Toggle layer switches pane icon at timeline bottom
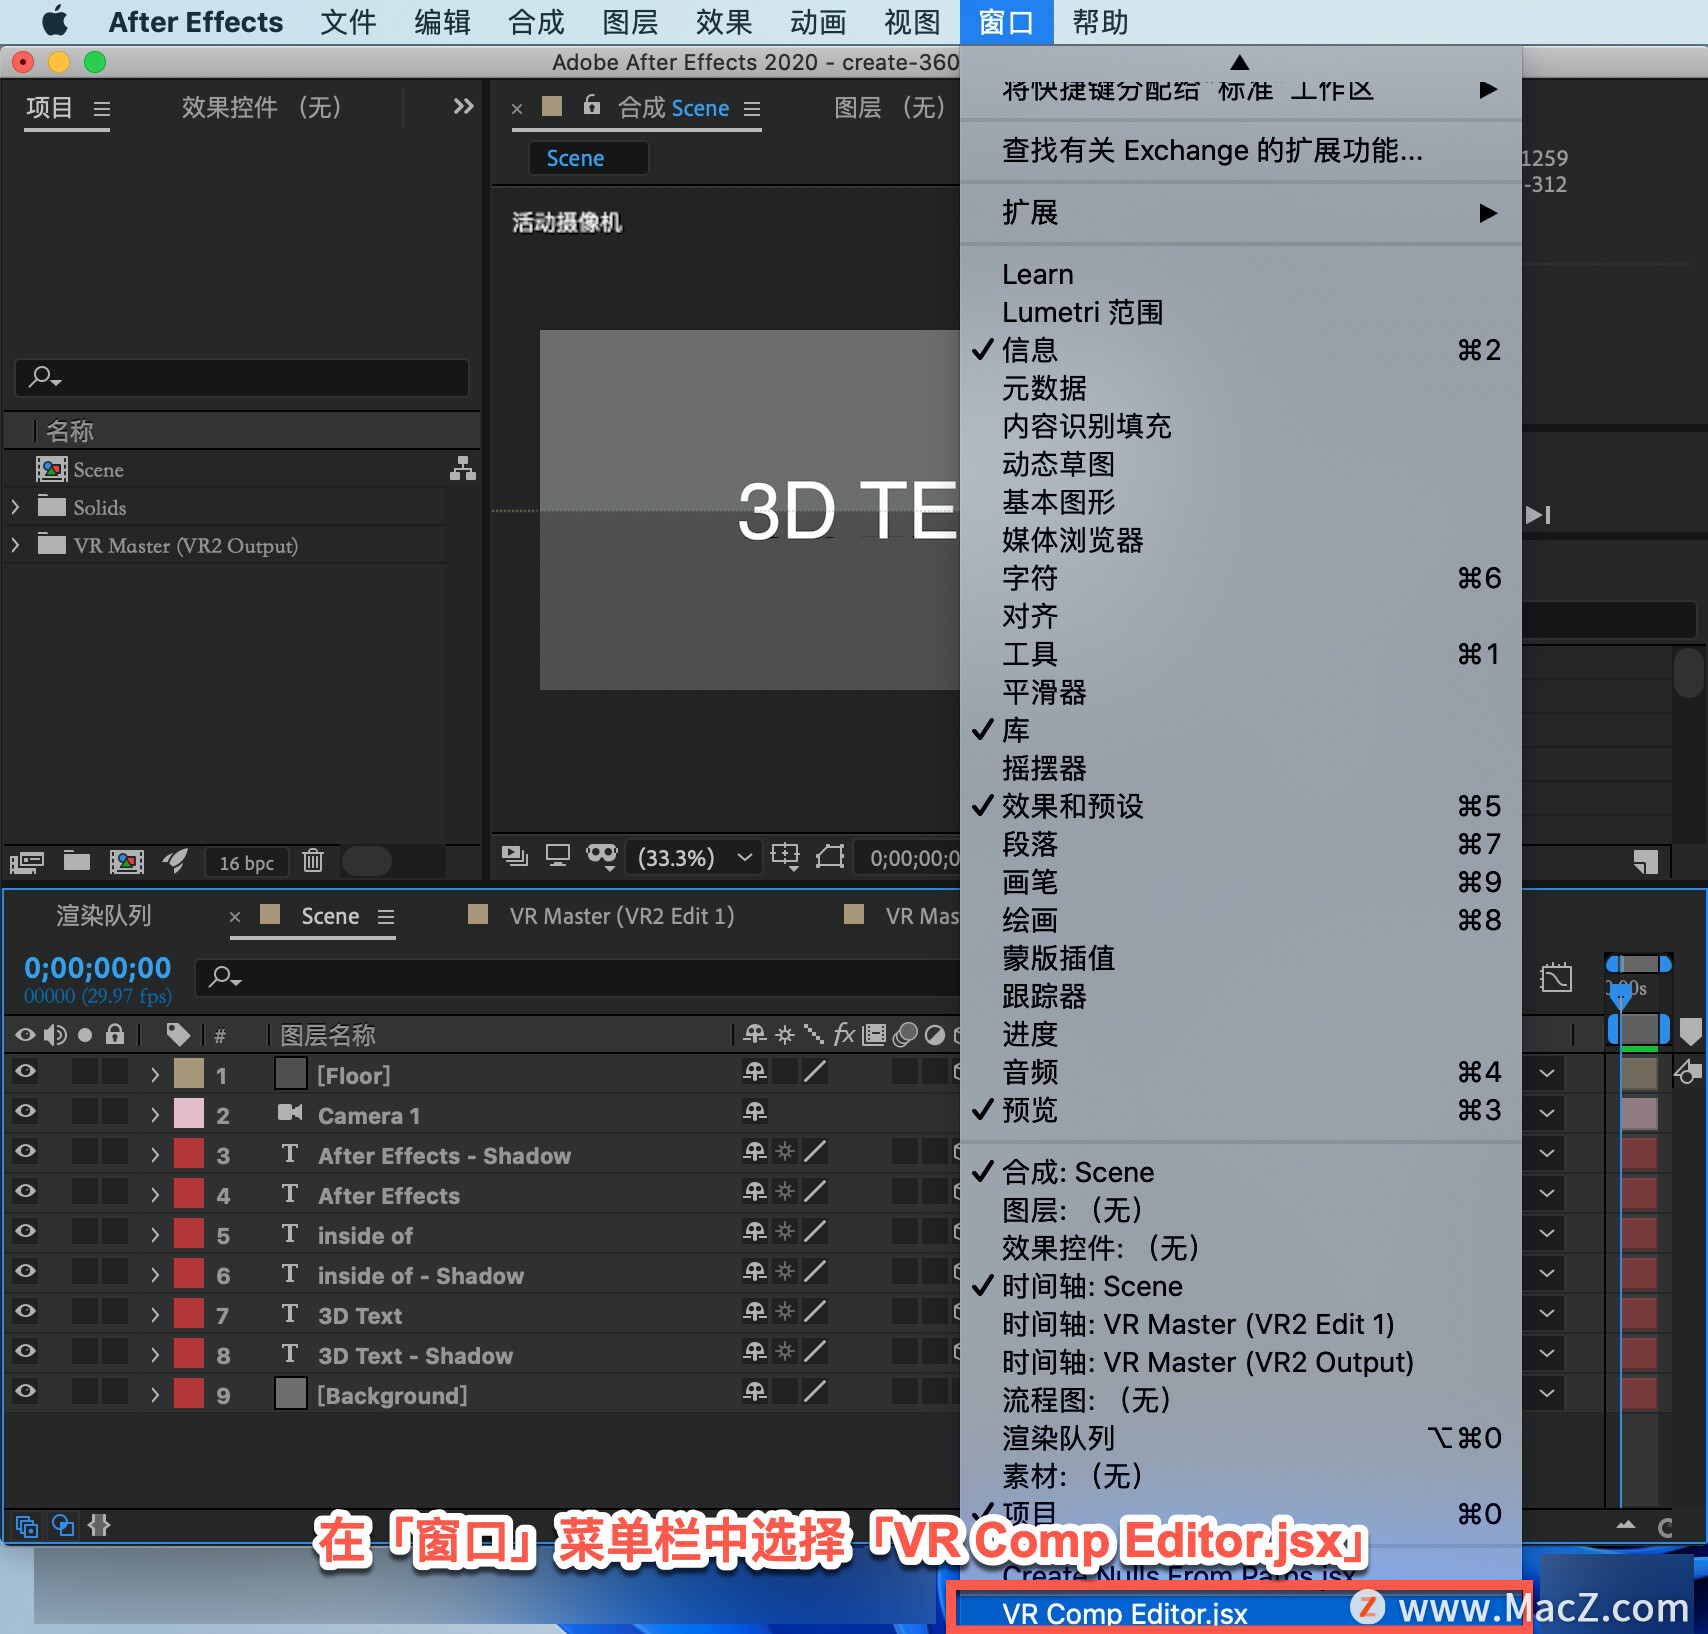The width and height of the screenshot is (1708, 1634). pos(27,1526)
